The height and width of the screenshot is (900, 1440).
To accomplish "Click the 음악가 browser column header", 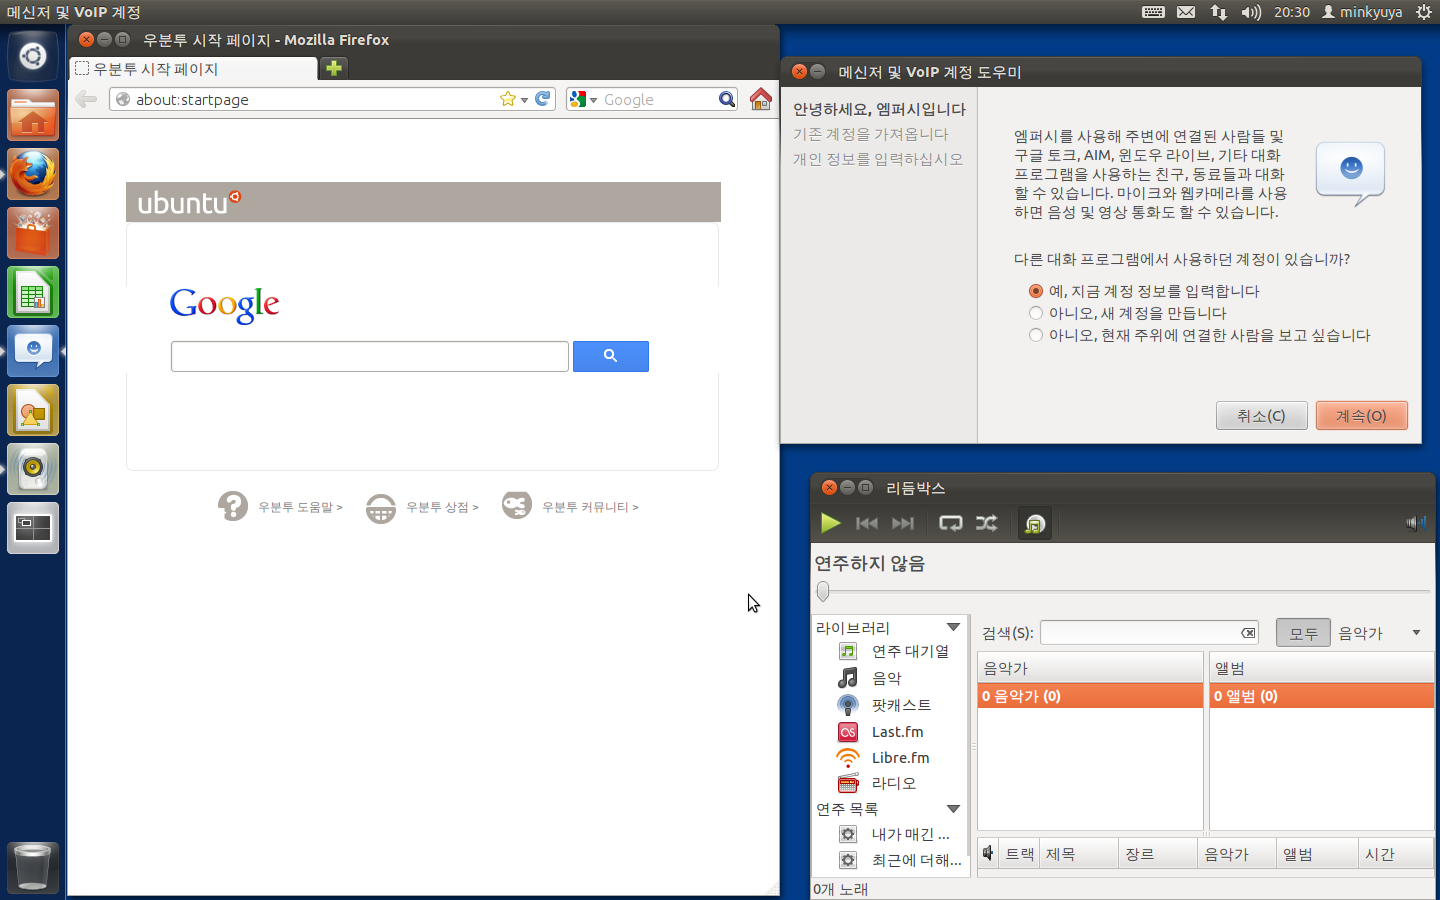I will click(x=1090, y=668).
